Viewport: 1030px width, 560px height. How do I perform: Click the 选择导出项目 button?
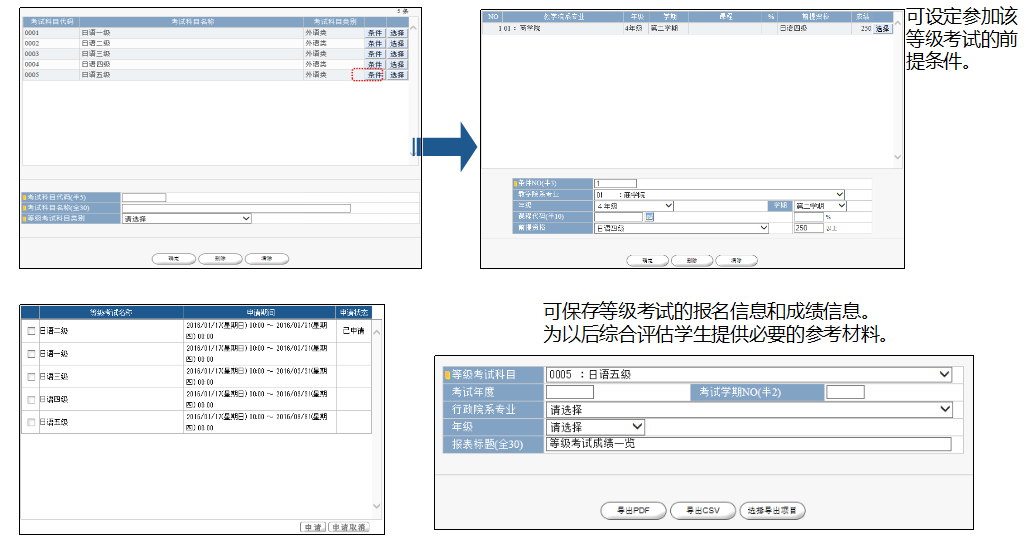pyautogui.click(x=774, y=511)
